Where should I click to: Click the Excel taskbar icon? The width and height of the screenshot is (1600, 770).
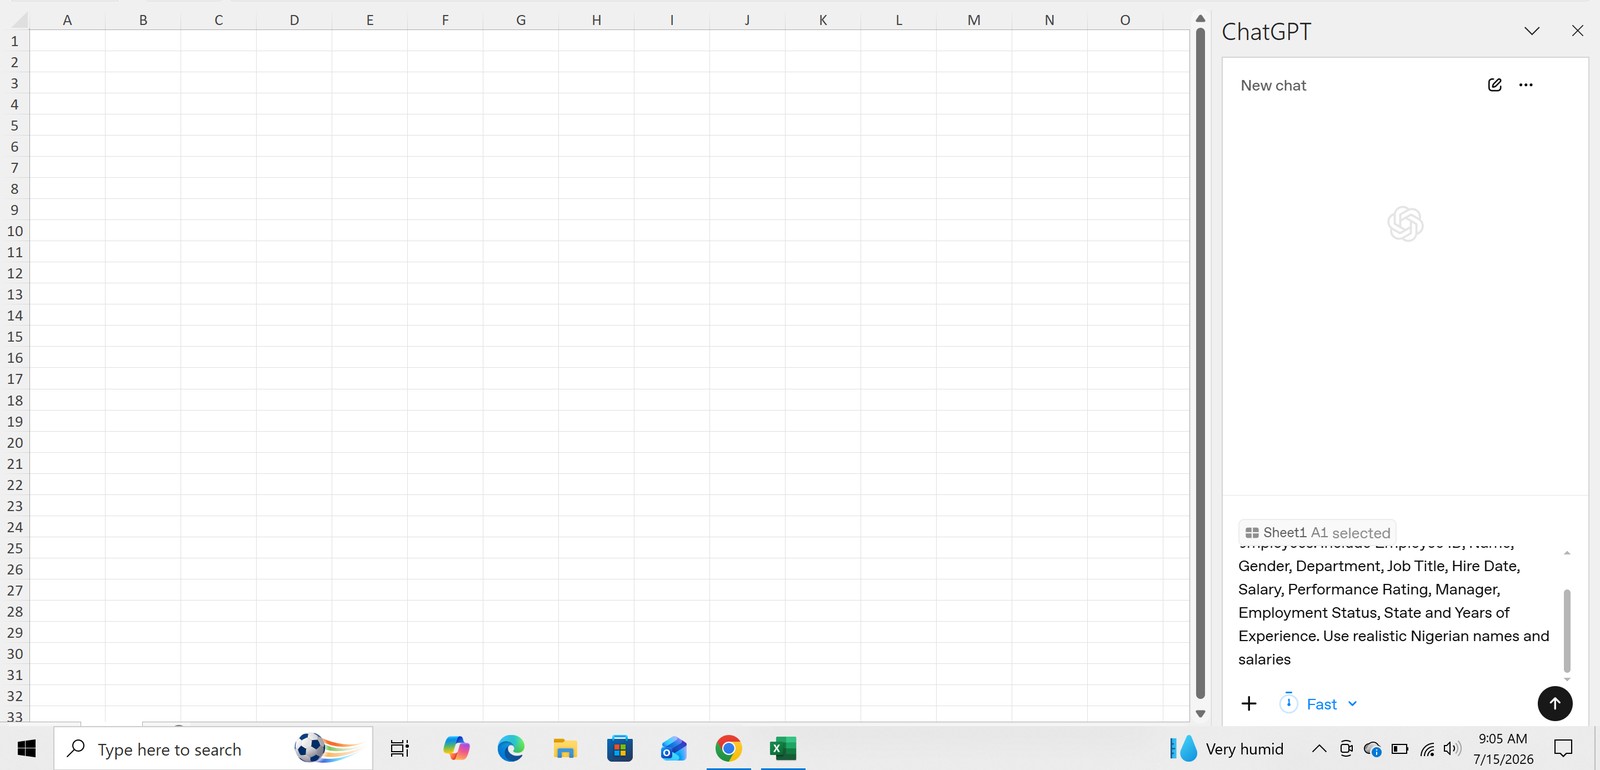coord(783,748)
